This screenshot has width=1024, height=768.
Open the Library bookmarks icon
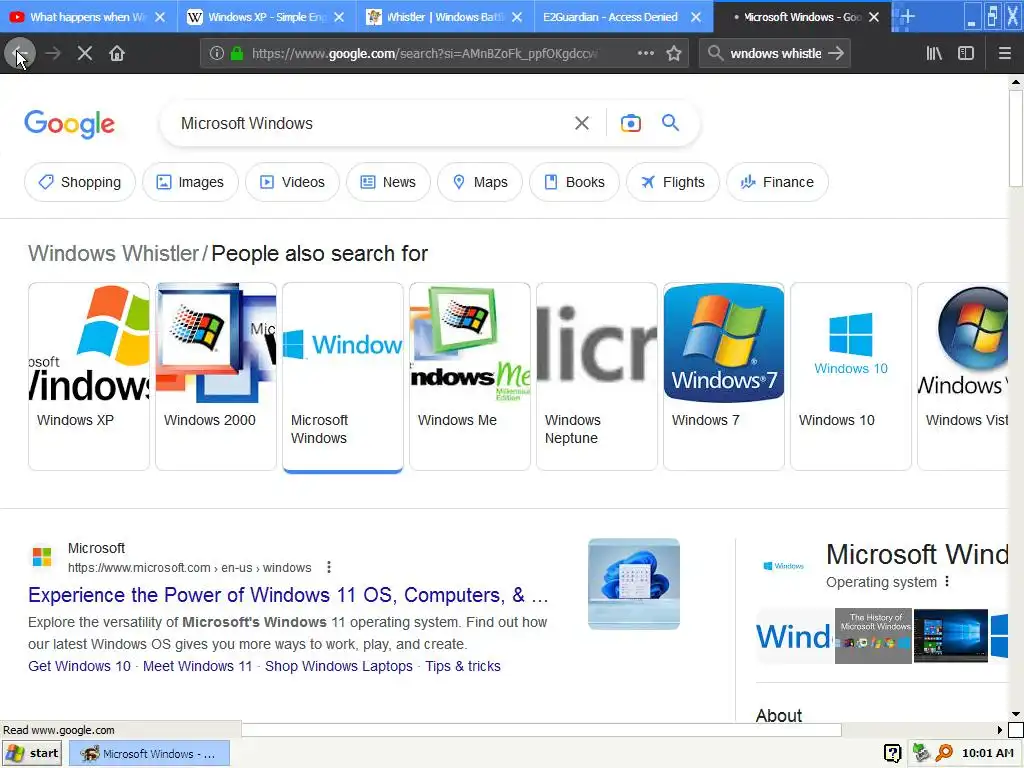[934, 54]
